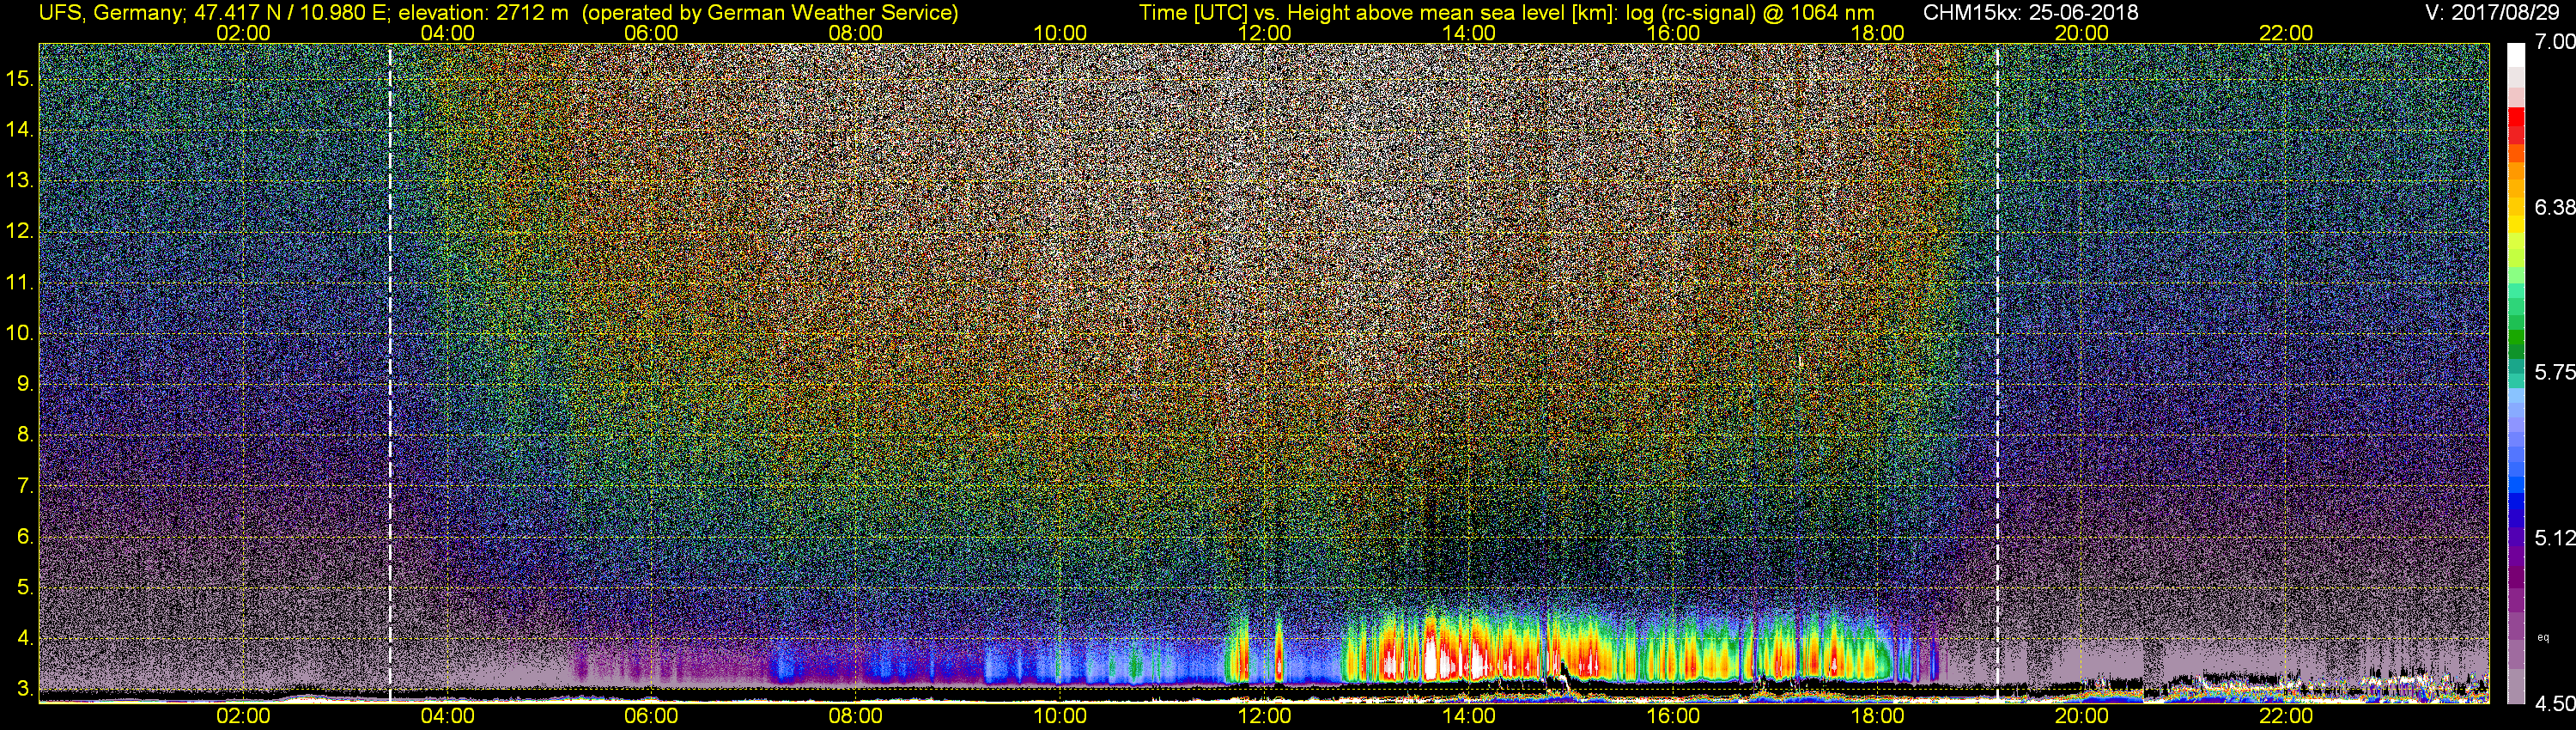Image resolution: width=2576 pixels, height=730 pixels.
Task: Click '06:00' on the top time axis
Action: (x=651, y=33)
